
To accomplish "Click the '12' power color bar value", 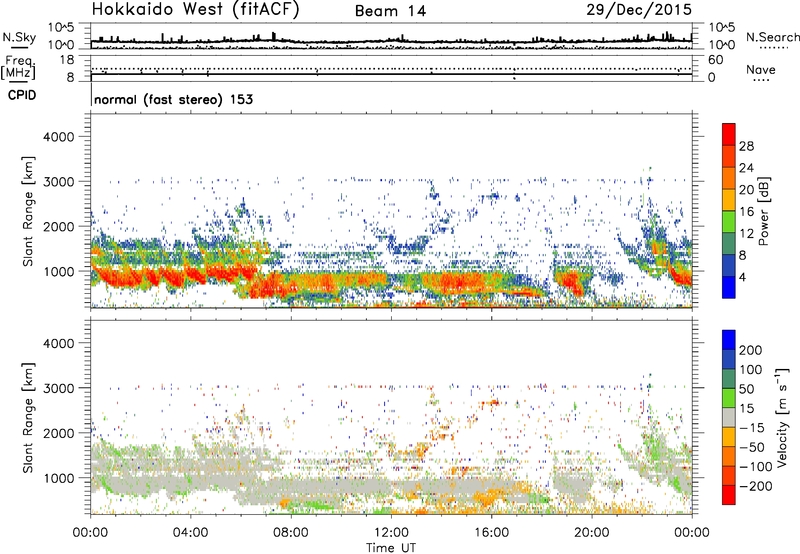I will (x=746, y=234).
